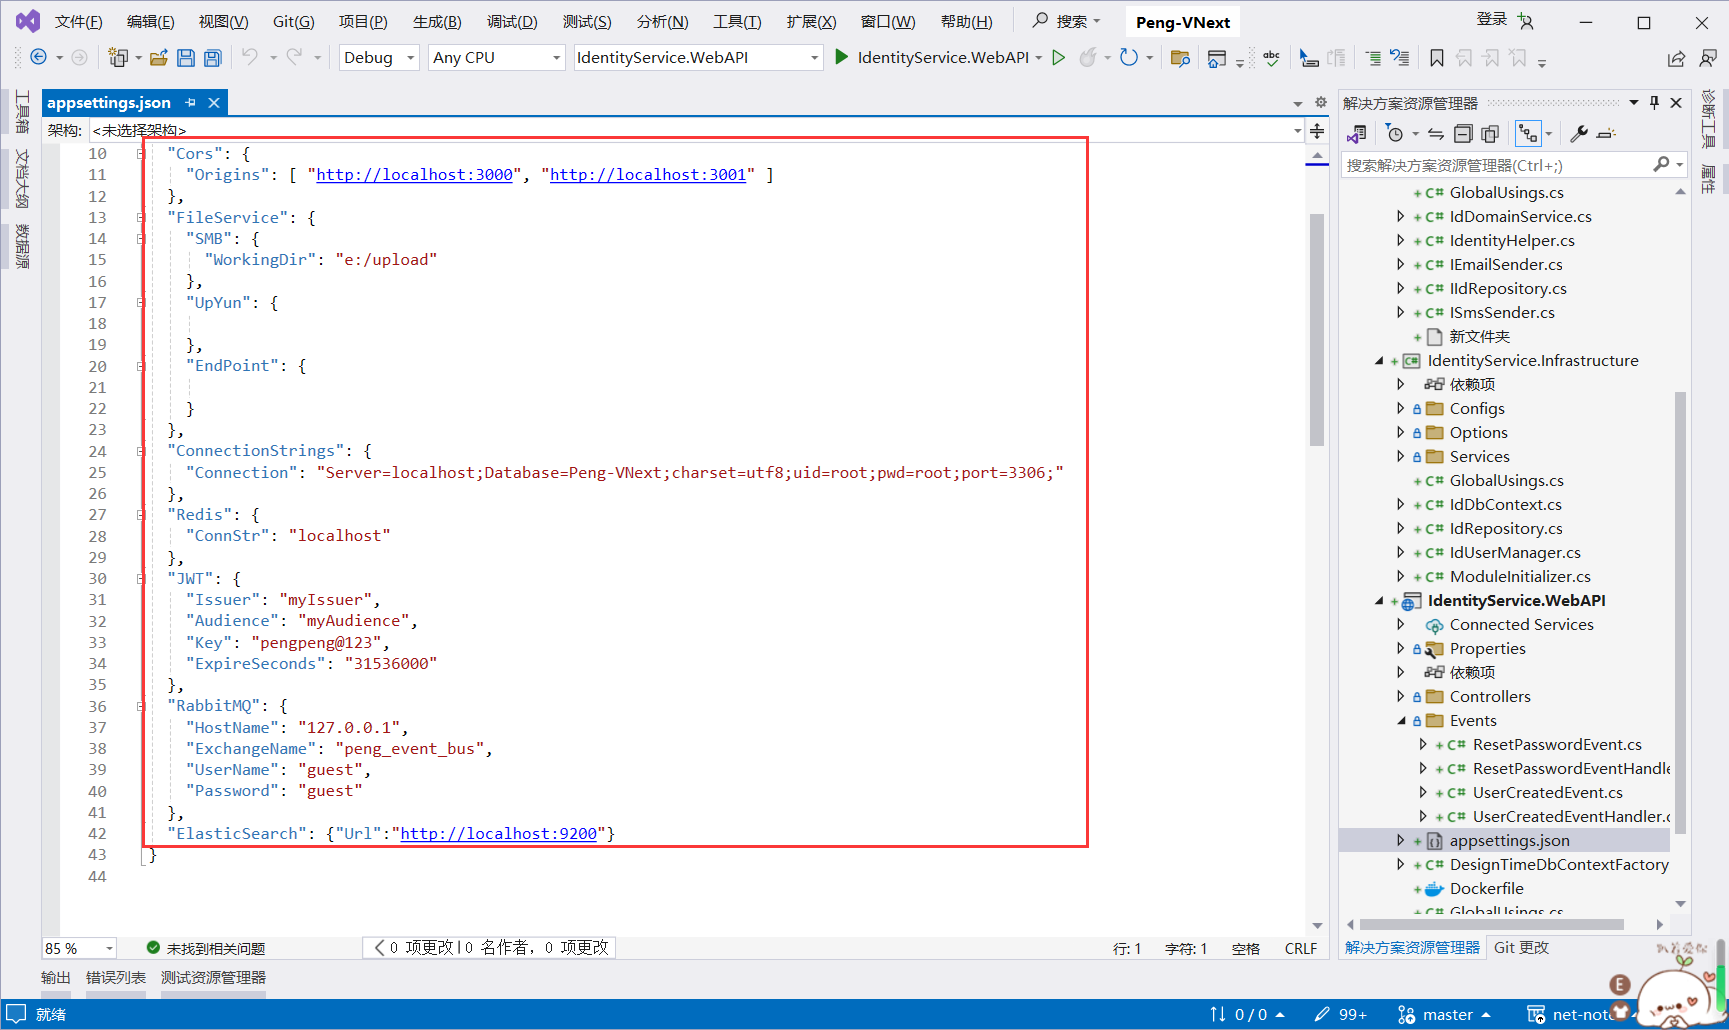This screenshot has width=1729, height=1030.
Task: Click the 未找到相关问题 status indicator
Action: (x=205, y=948)
